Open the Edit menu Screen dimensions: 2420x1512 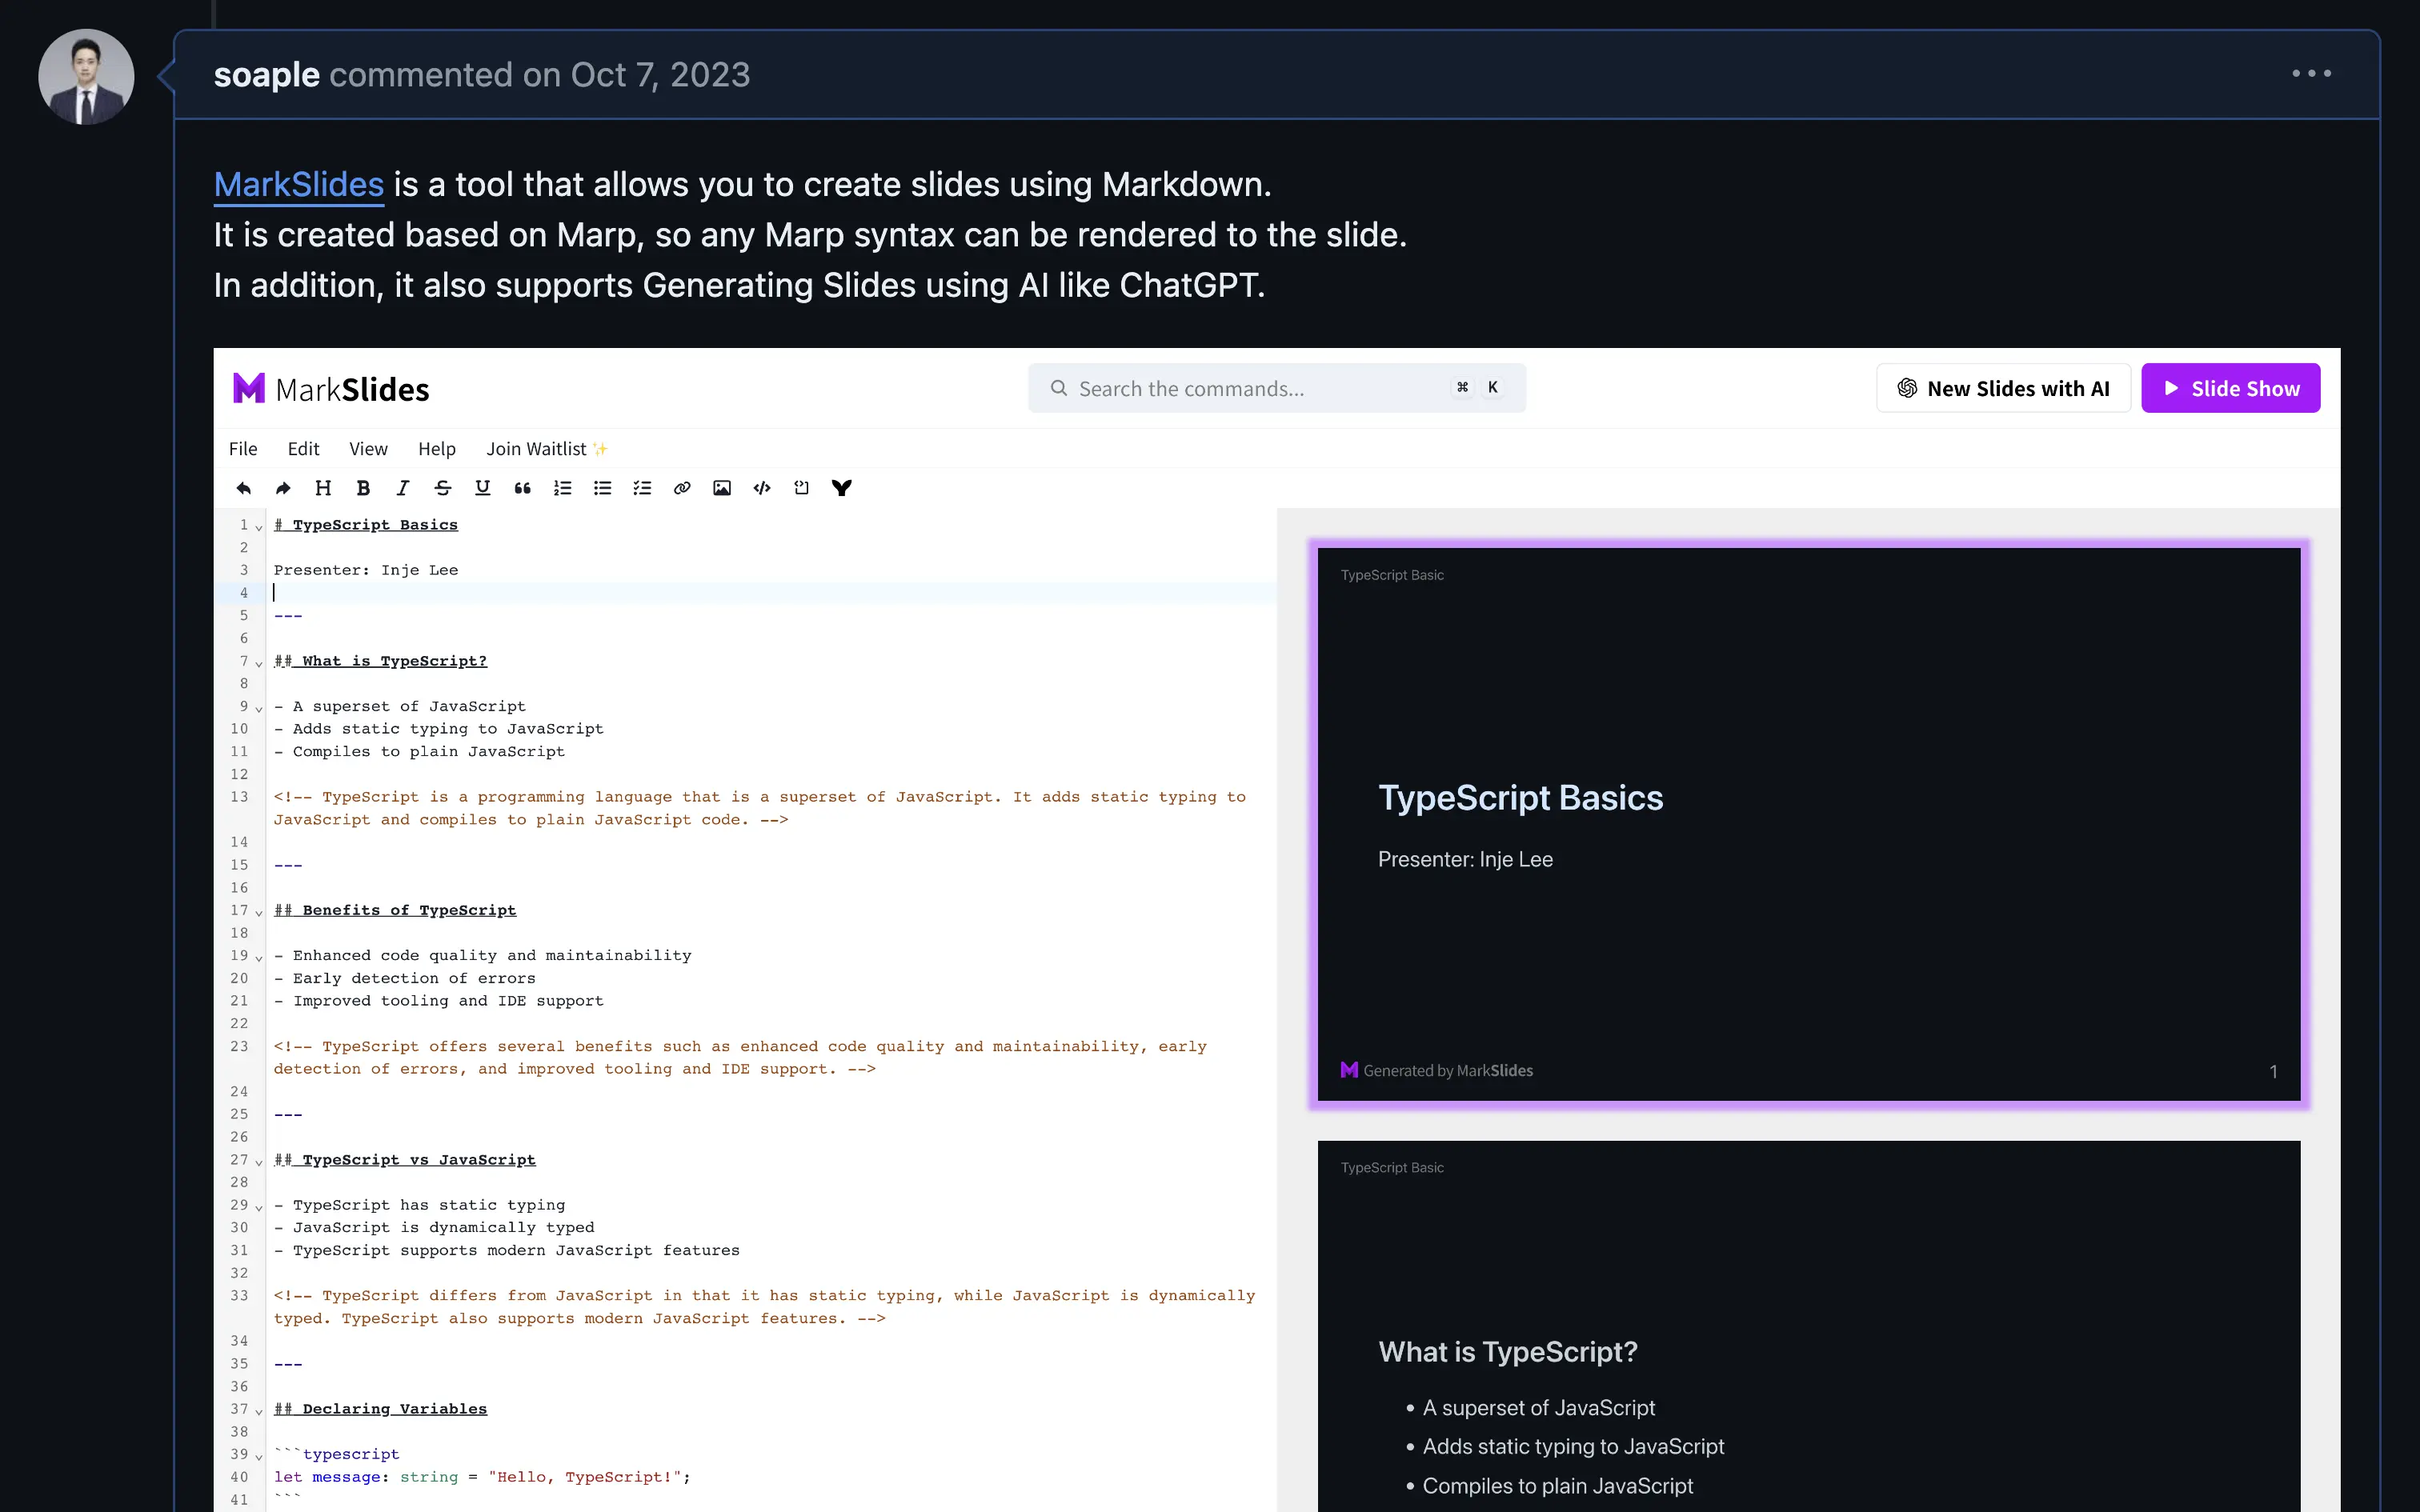[303, 449]
